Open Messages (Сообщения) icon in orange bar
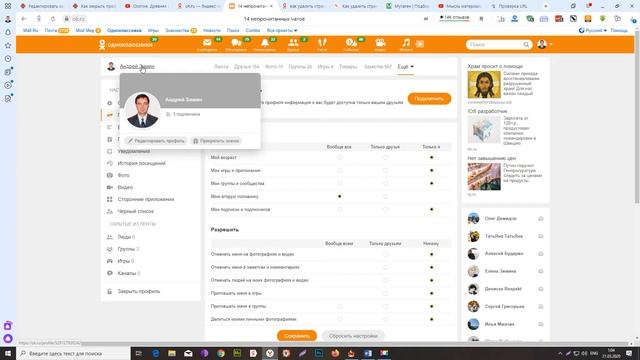The width and height of the screenshot is (640, 360). [207, 43]
